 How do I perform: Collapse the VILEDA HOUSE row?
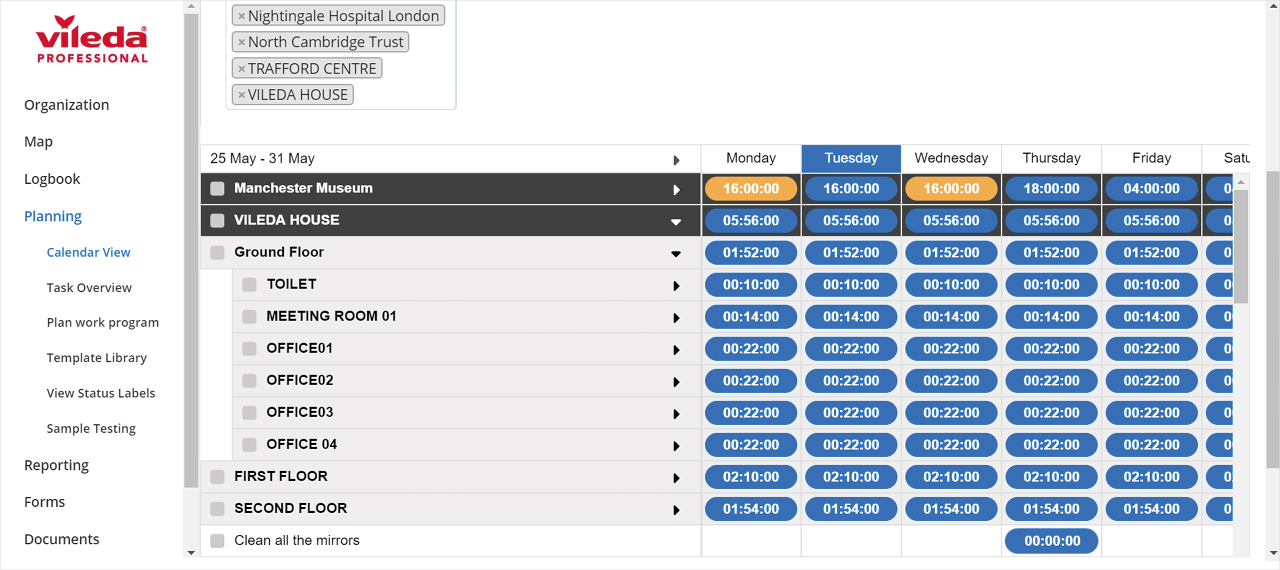(x=676, y=222)
